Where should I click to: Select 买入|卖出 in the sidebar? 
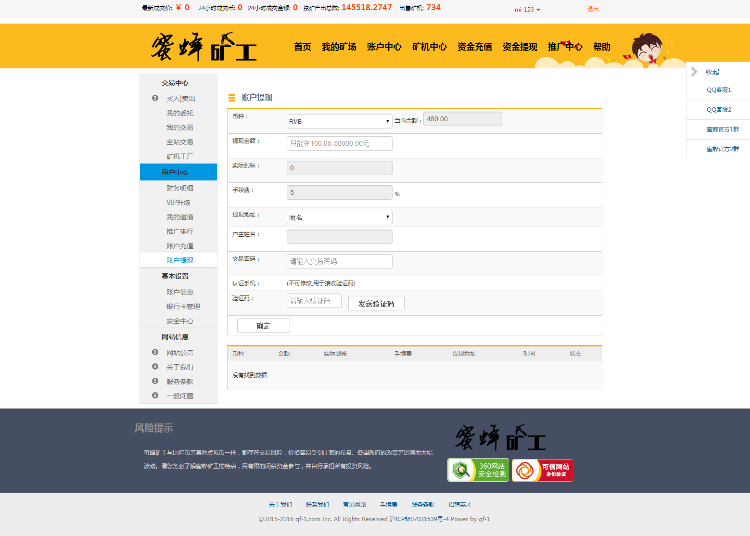(x=180, y=98)
